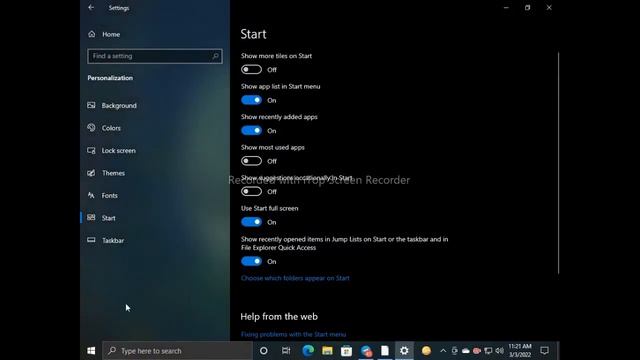Click the Settings gear icon on taskbar

coord(404,351)
